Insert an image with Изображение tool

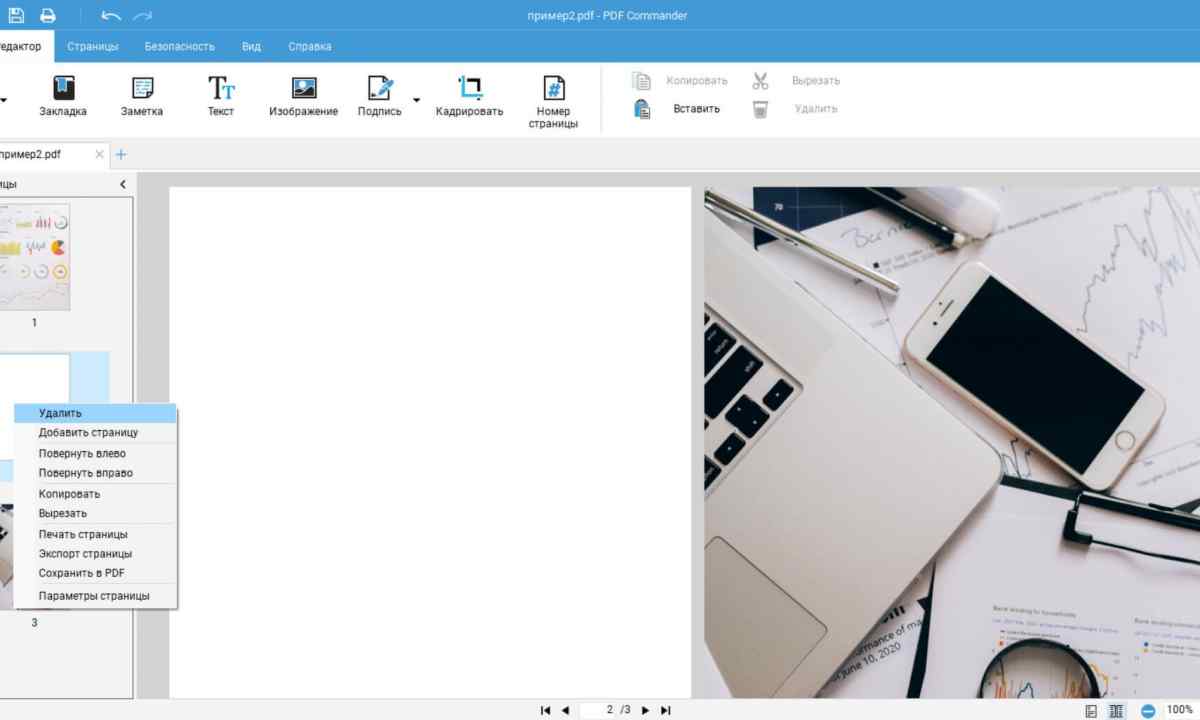click(x=303, y=96)
